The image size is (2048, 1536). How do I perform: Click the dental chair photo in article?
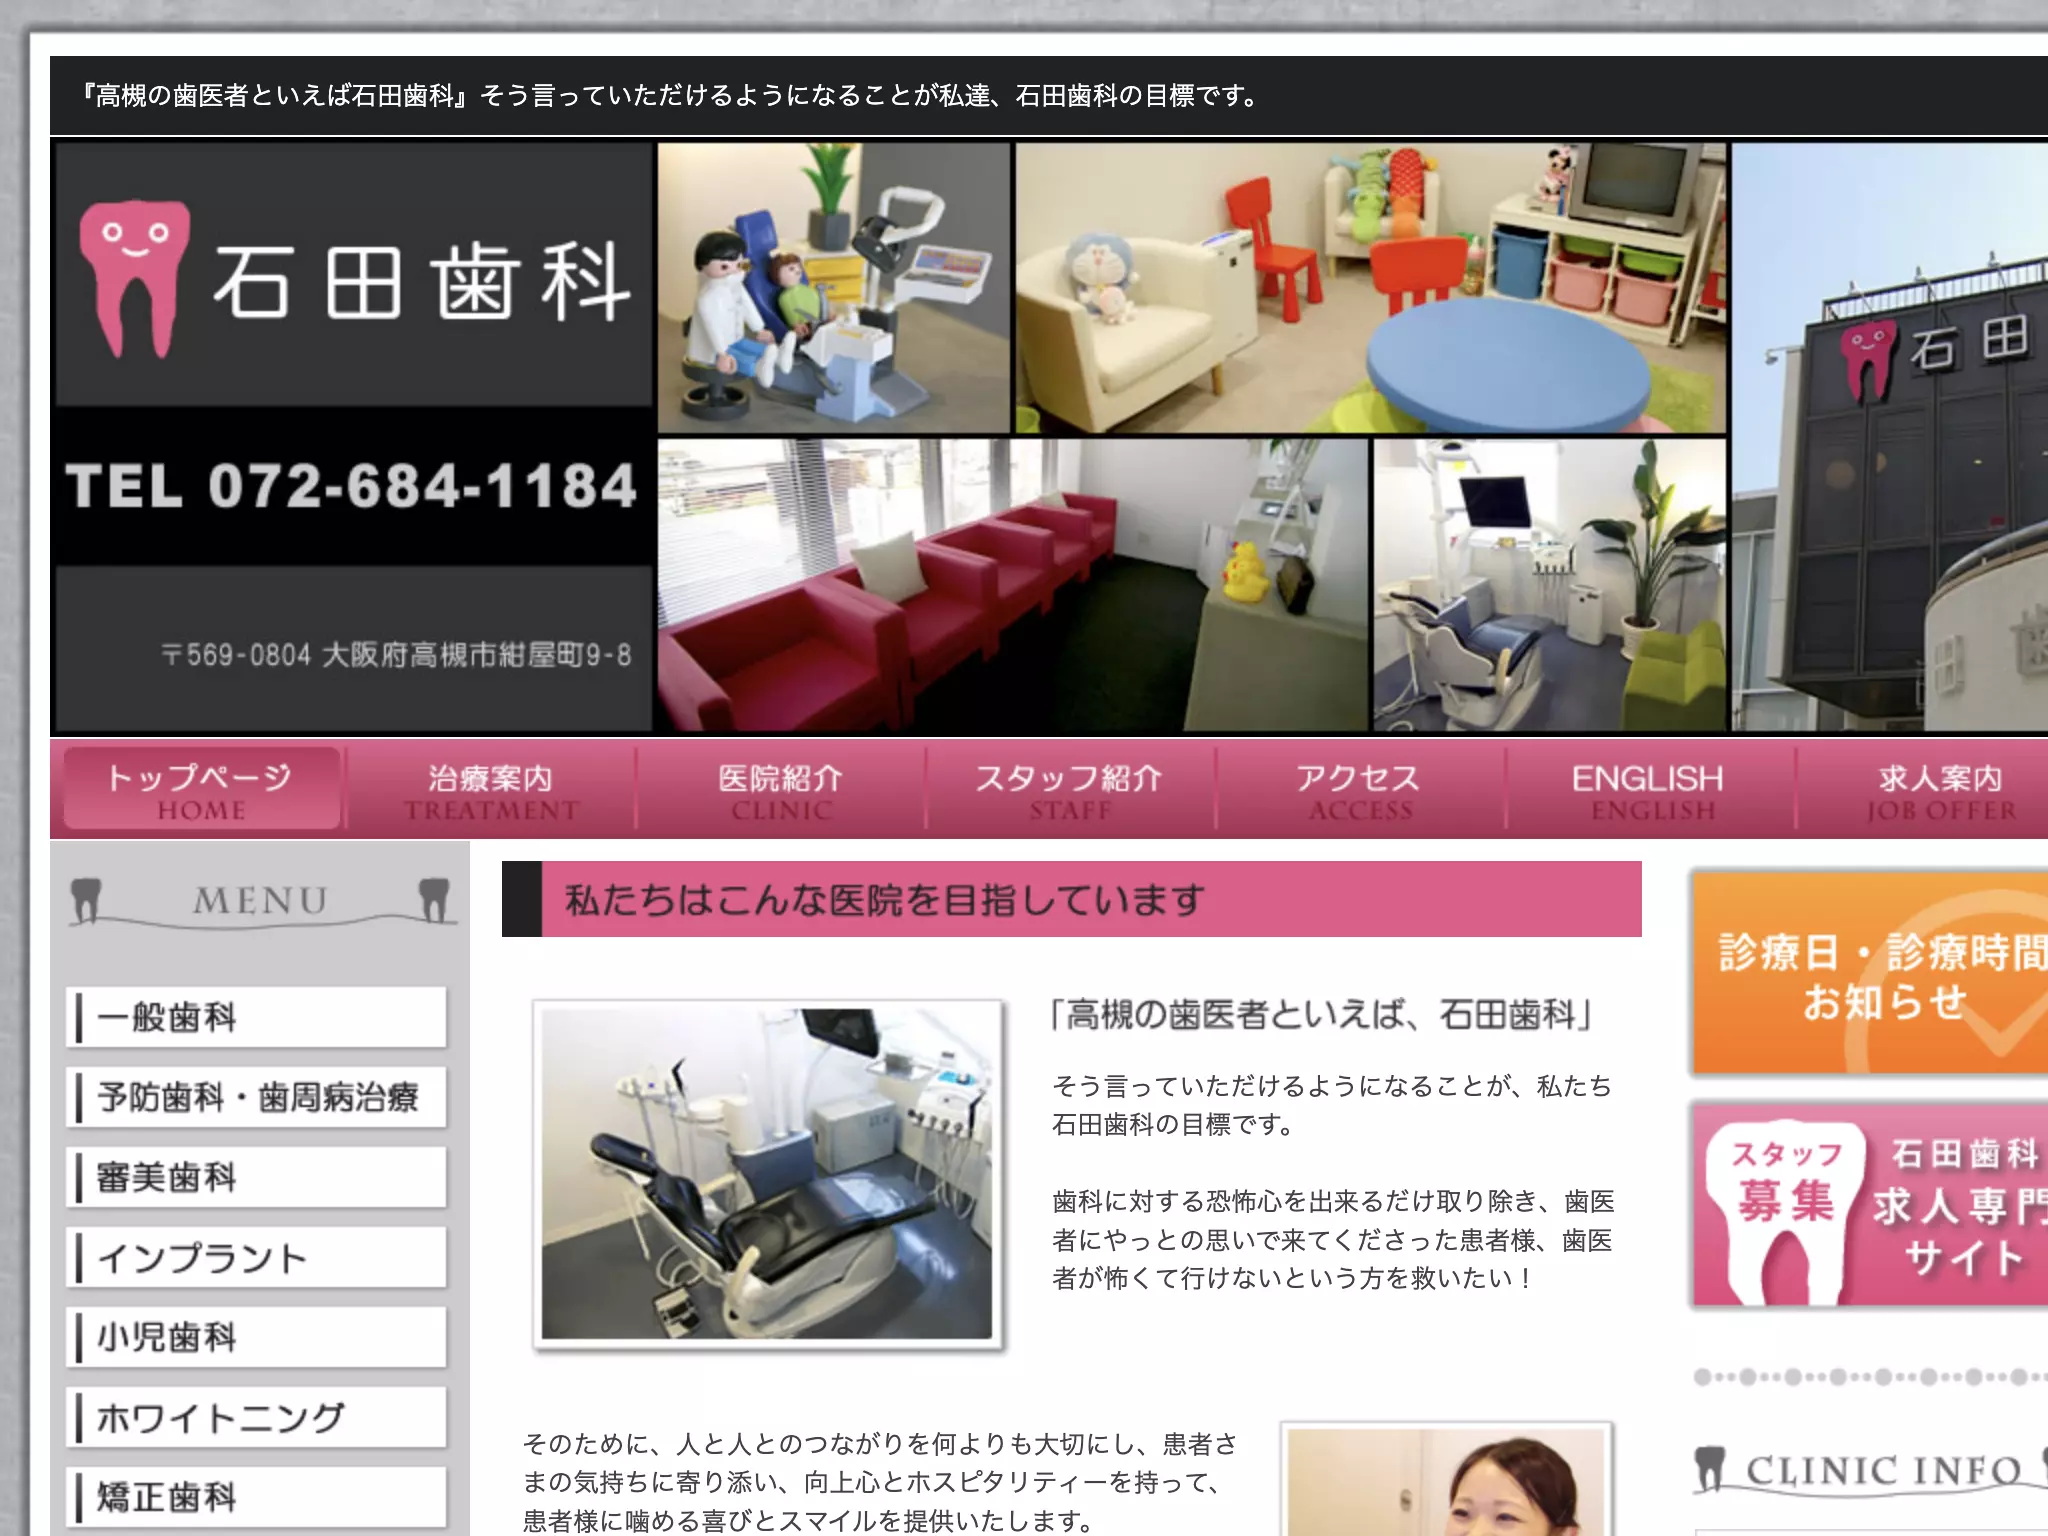tap(768, 1175)
